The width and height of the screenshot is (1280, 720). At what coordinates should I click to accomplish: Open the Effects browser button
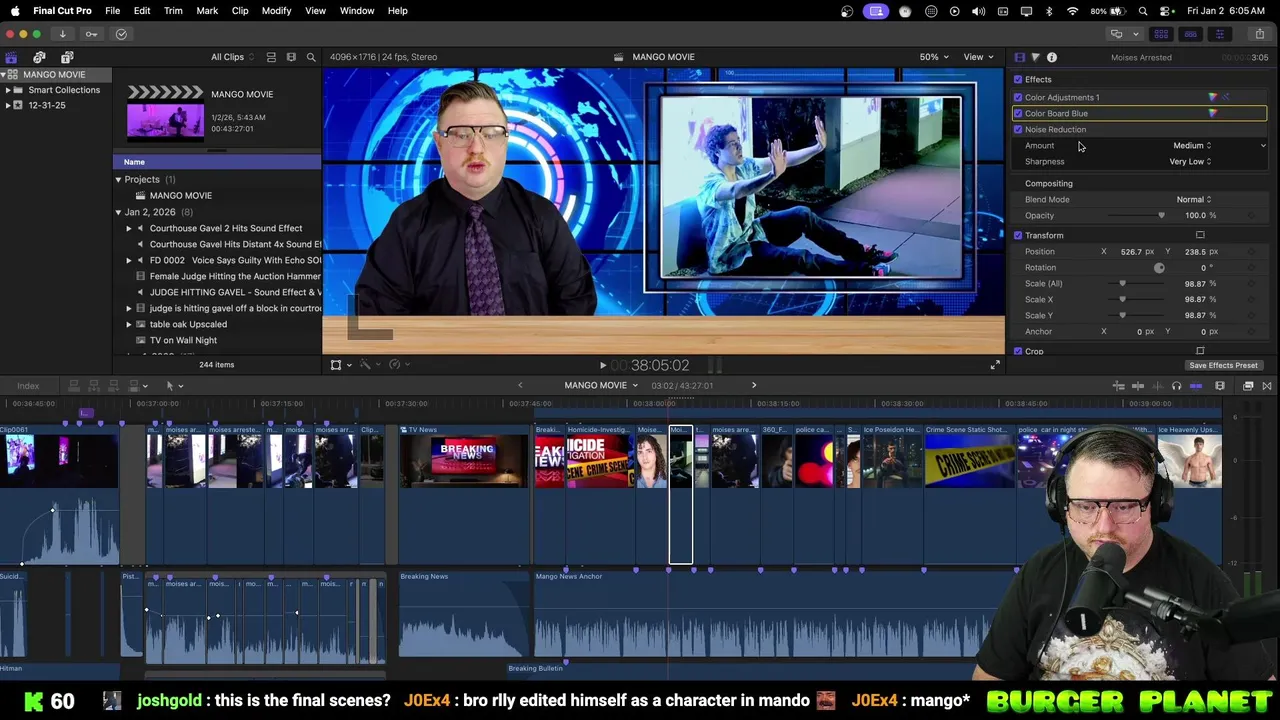click(1248, 386)
